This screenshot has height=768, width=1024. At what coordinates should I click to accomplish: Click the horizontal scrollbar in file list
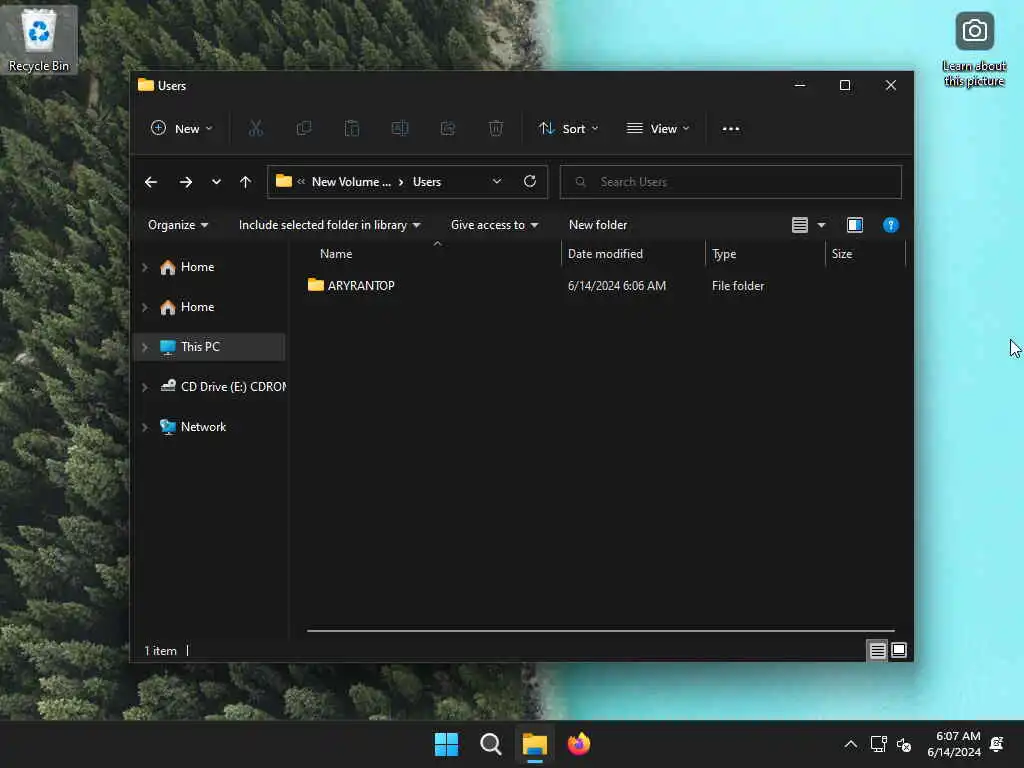(600, 631)
